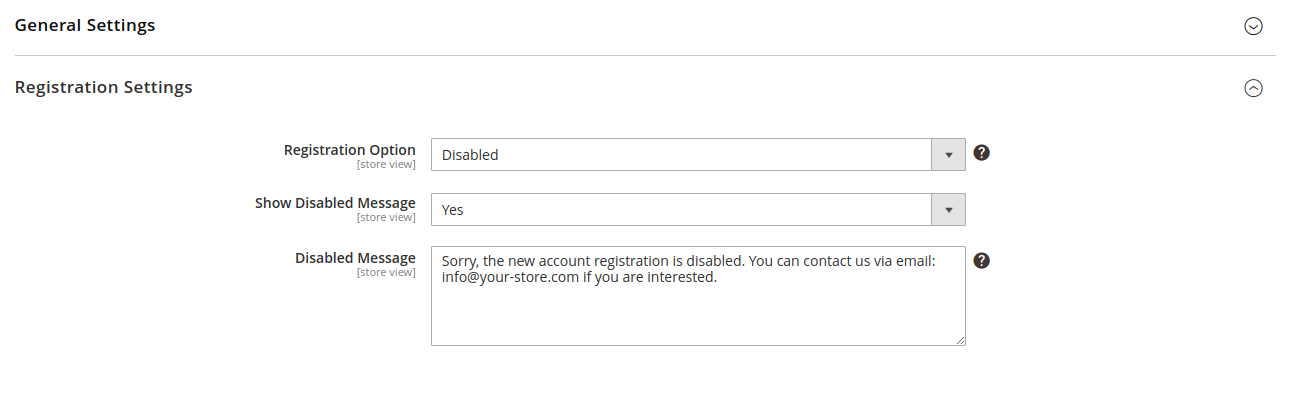The width and height of the screenshot is (1291, 404).
Task: Expand the General Settings section chevron
Action: point(1253,26)
